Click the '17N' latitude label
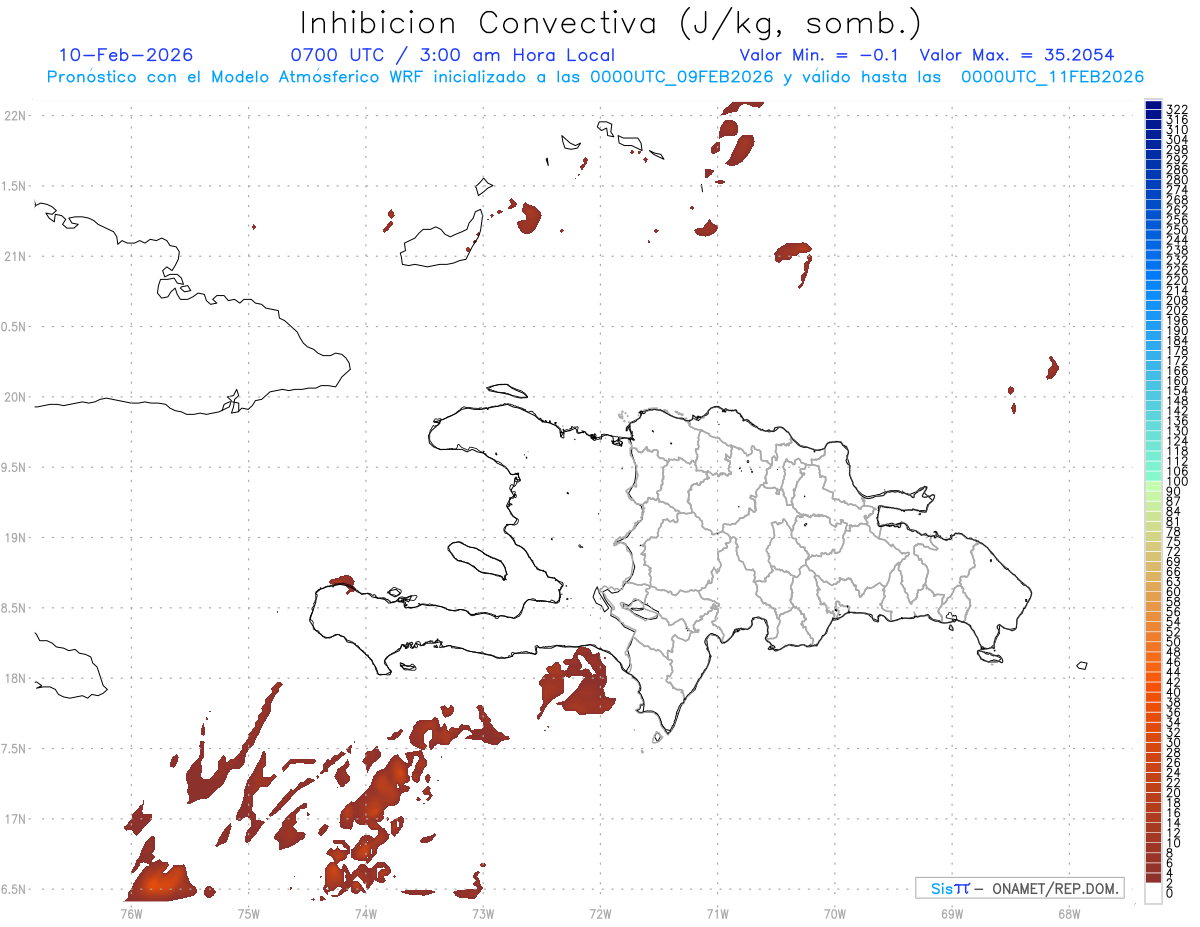Image resolution: width=1200 pixels, height=927 pixels. pyautogui.click(x=14, y=819)
